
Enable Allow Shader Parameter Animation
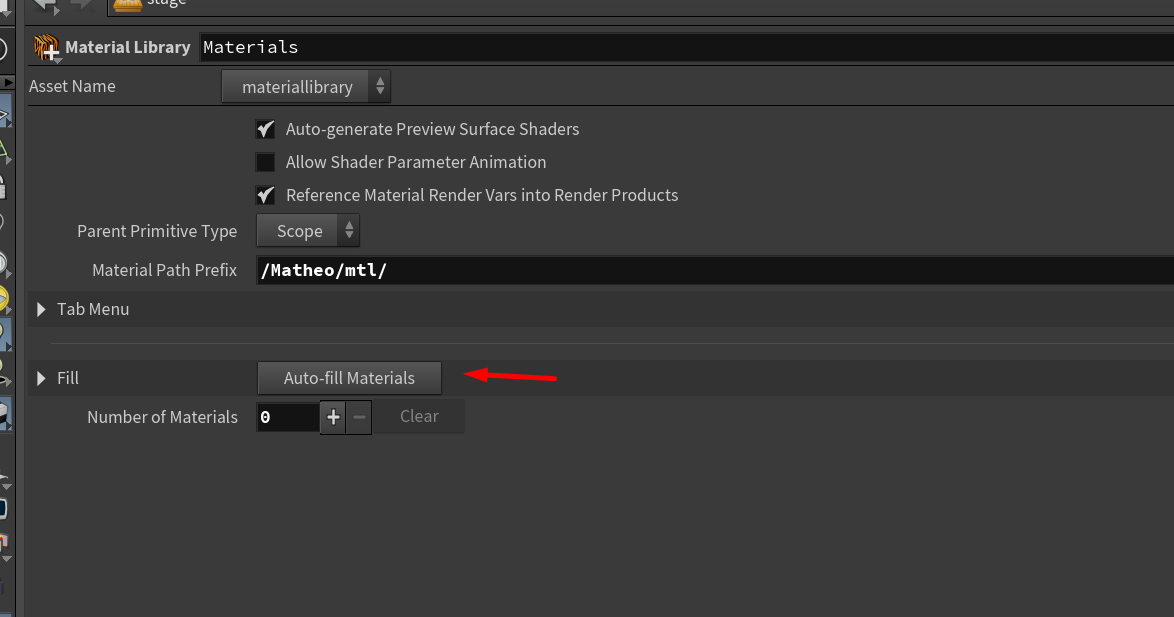click(265, 162)
